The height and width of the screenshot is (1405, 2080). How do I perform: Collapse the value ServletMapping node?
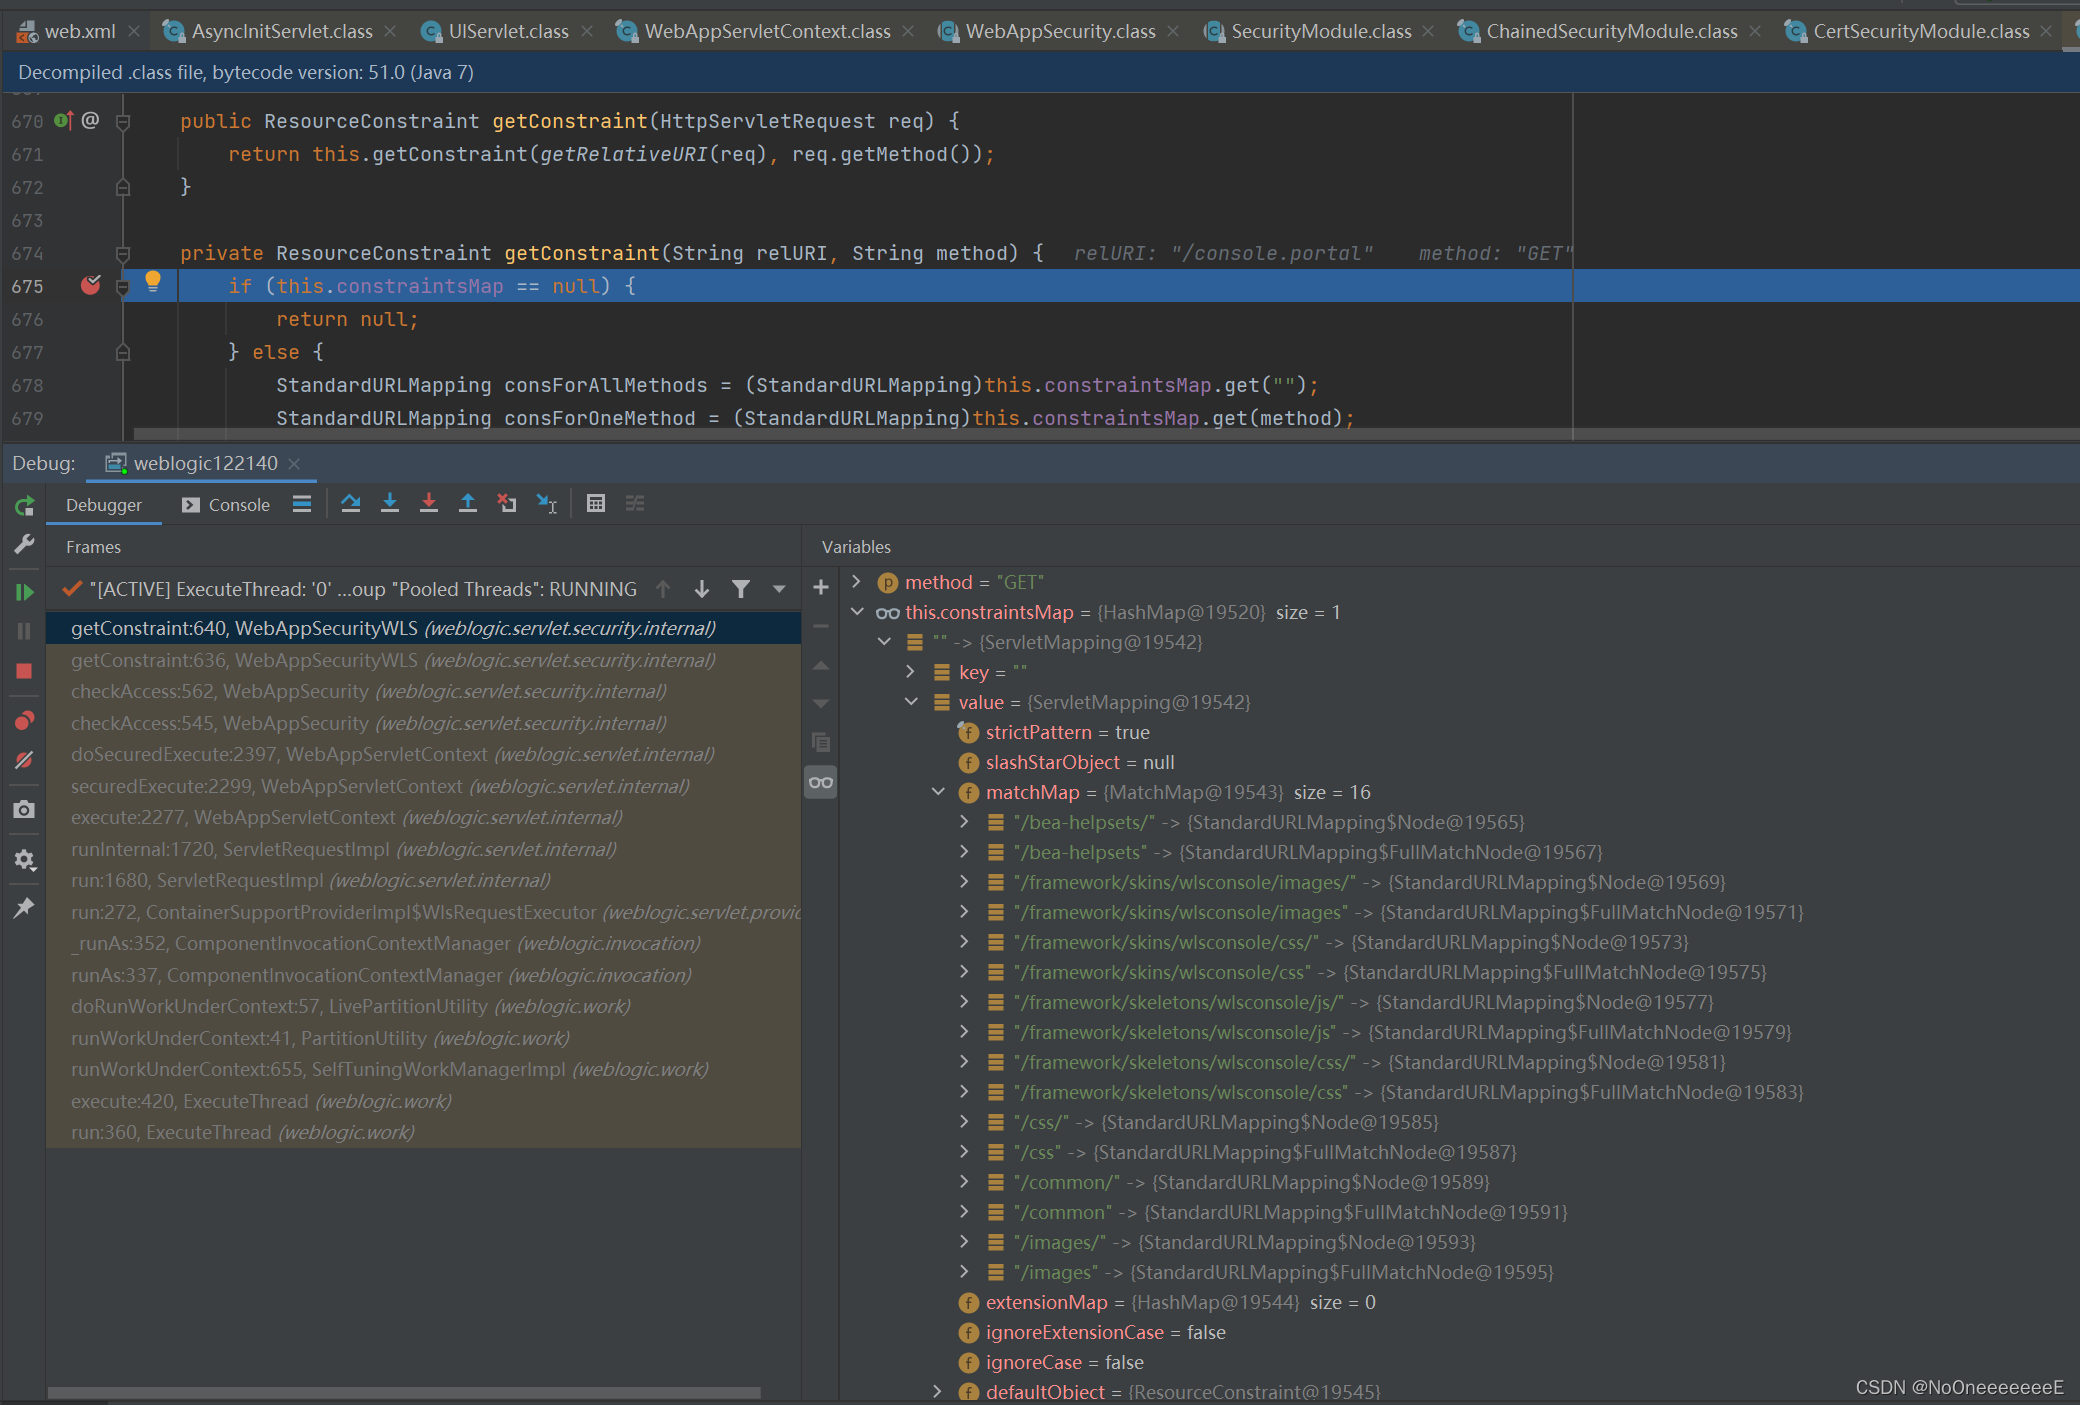(911, 701)
